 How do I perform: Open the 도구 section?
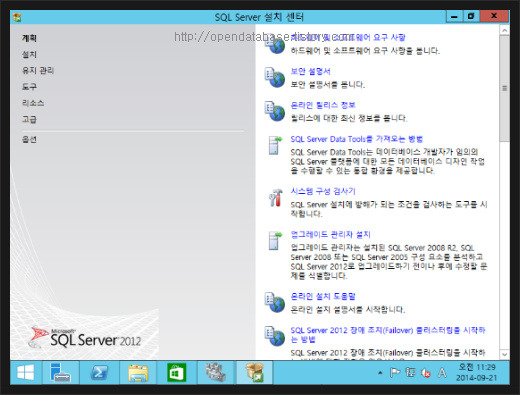(x=29, y=87)
